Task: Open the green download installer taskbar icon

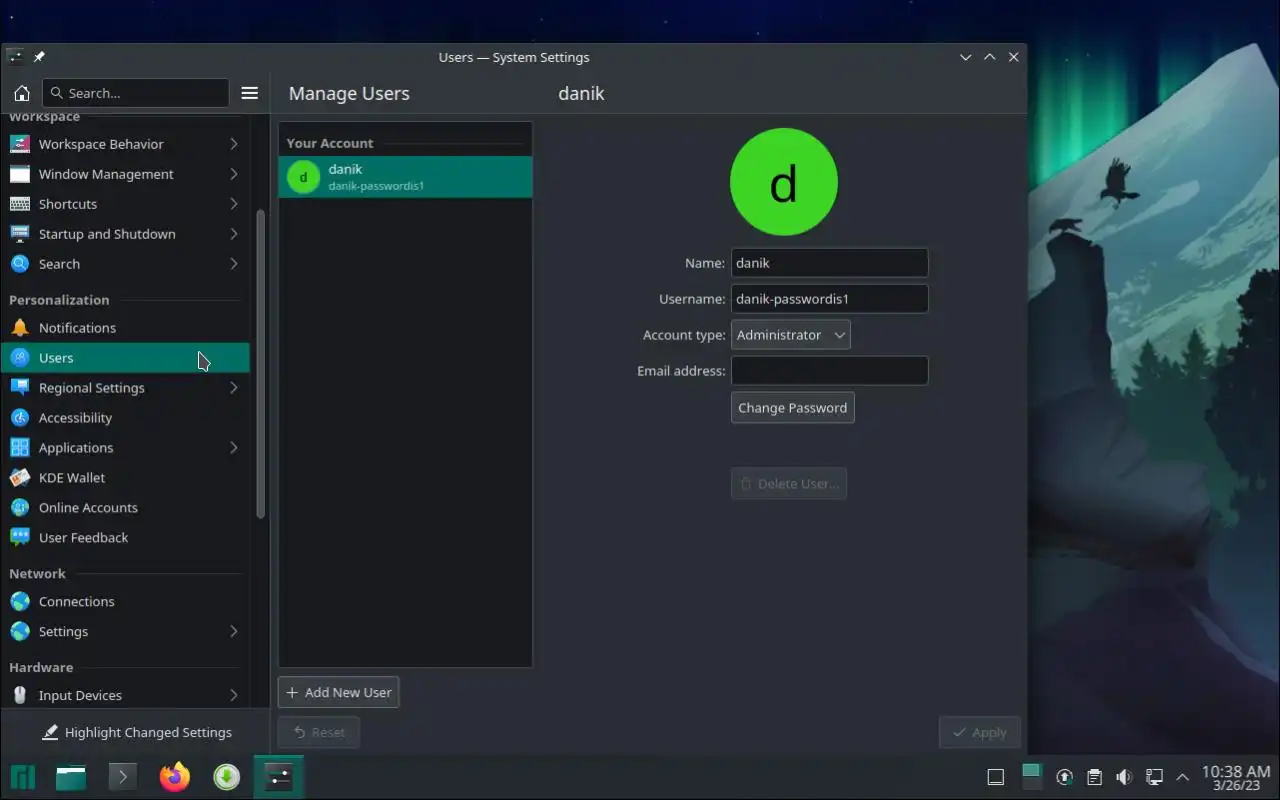Action: tap(227, 777)
